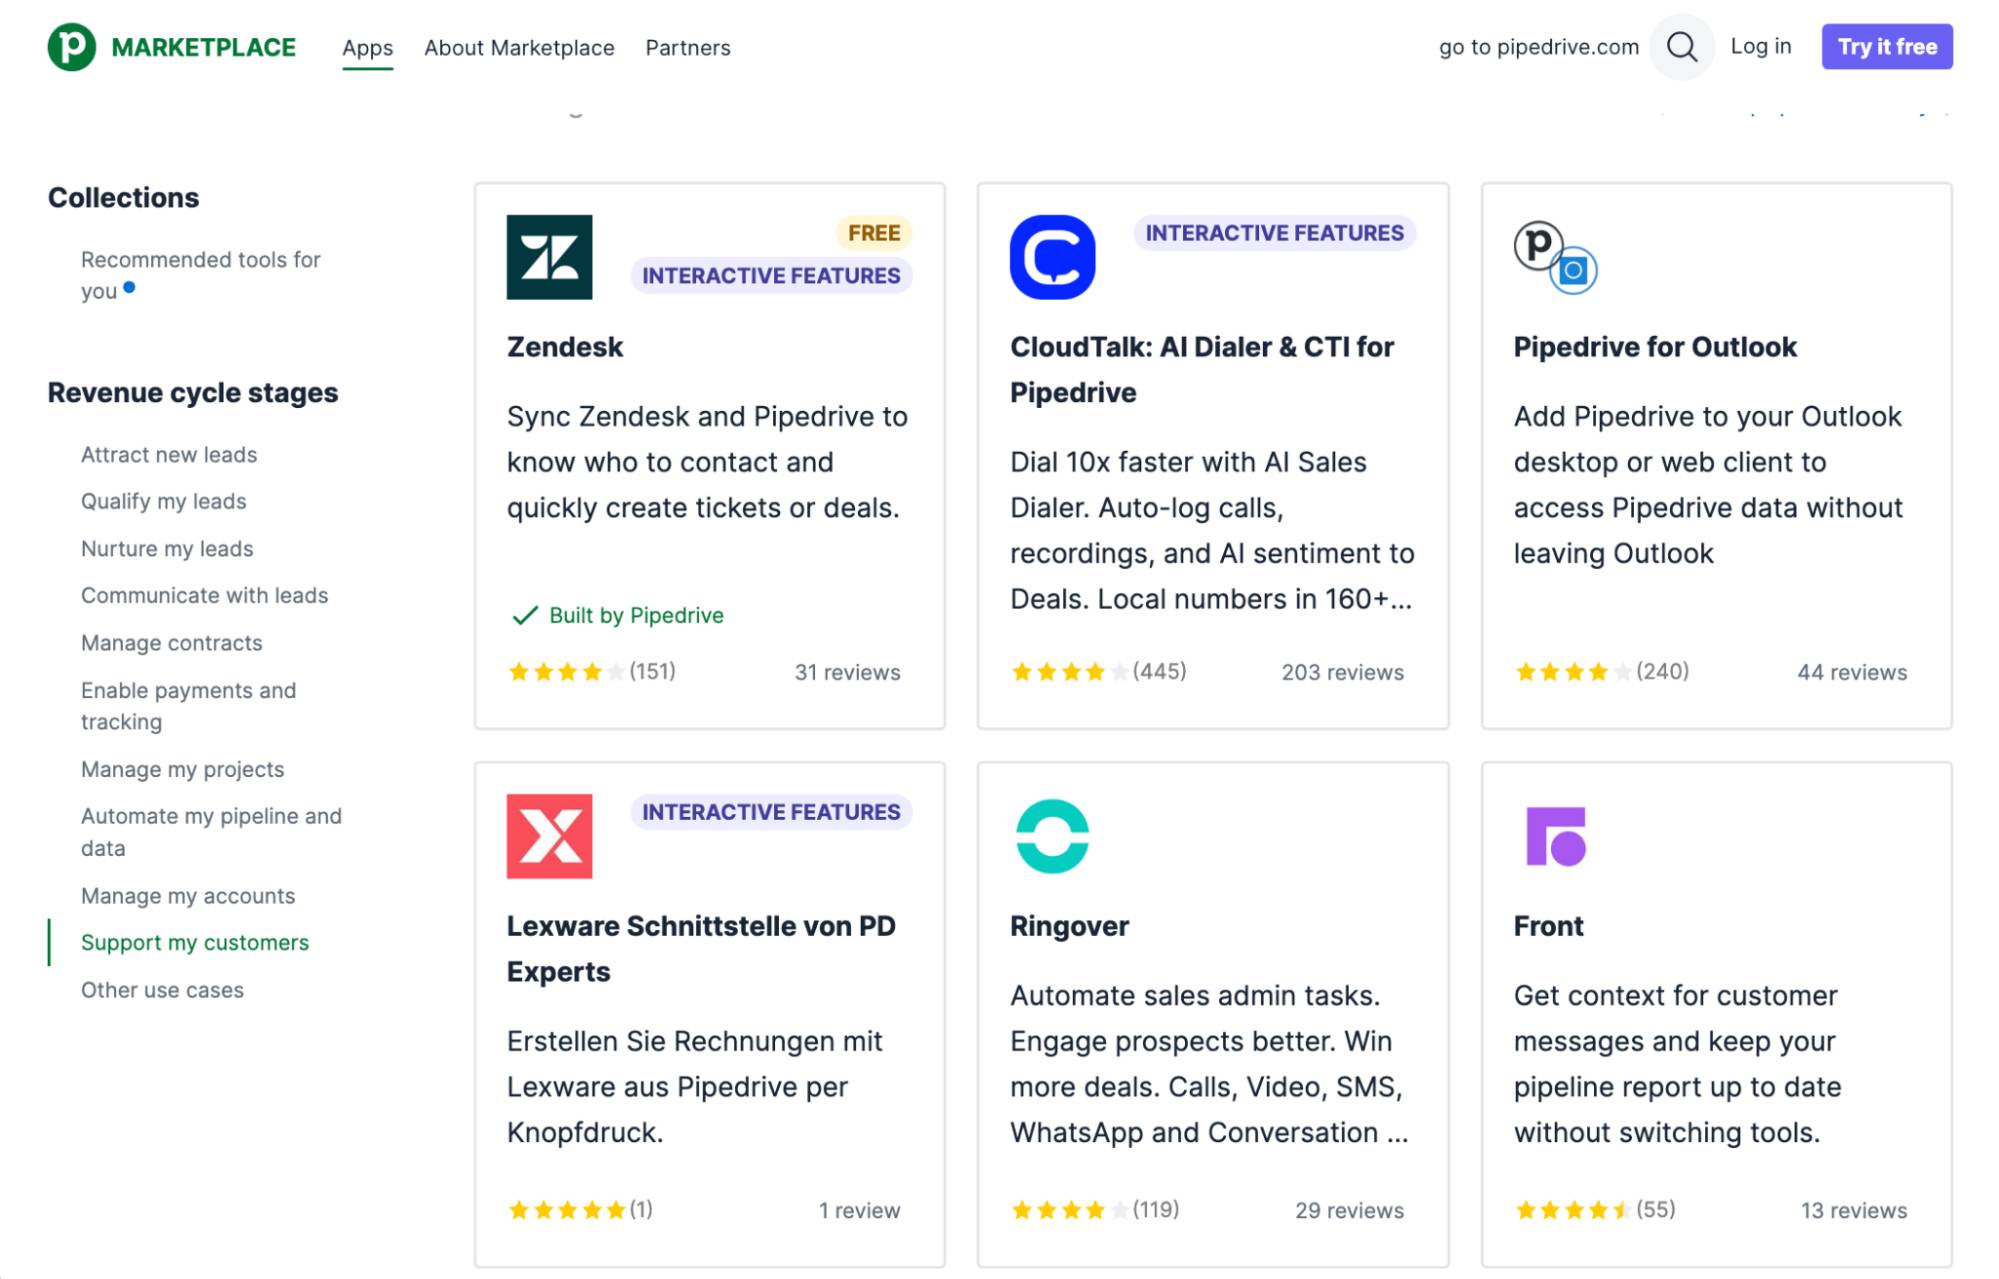Click the Pipedrive for Outlook logo
The height and width of the screenshot is (1279, 1999).
(1555, 257)
